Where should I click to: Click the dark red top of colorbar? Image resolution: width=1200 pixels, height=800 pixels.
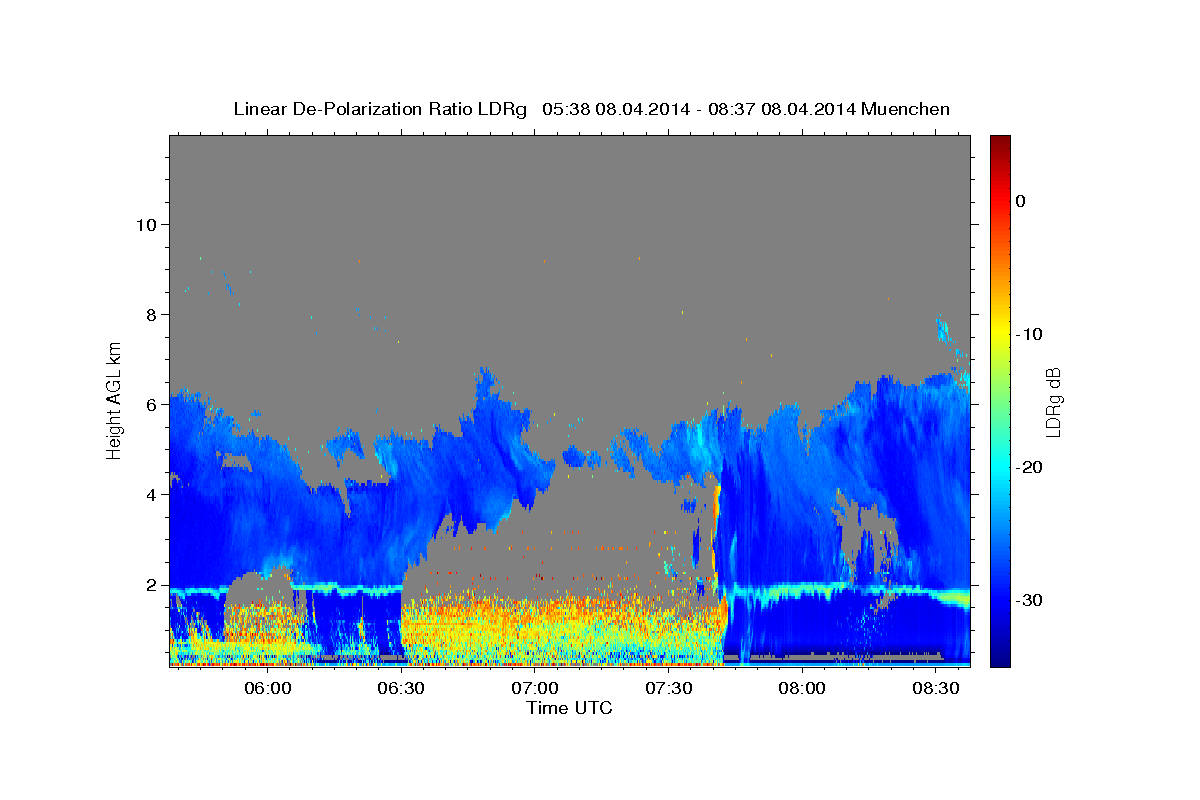pos(999,143)
